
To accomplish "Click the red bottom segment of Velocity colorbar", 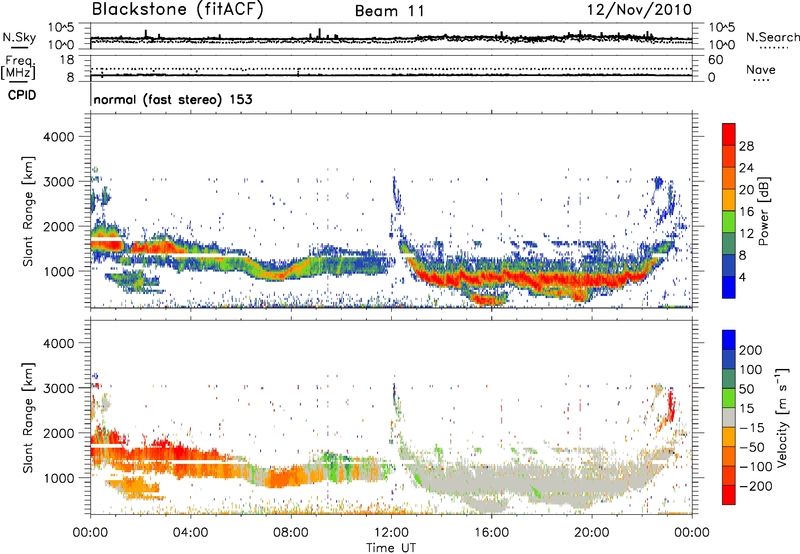I will pos(729,495).
